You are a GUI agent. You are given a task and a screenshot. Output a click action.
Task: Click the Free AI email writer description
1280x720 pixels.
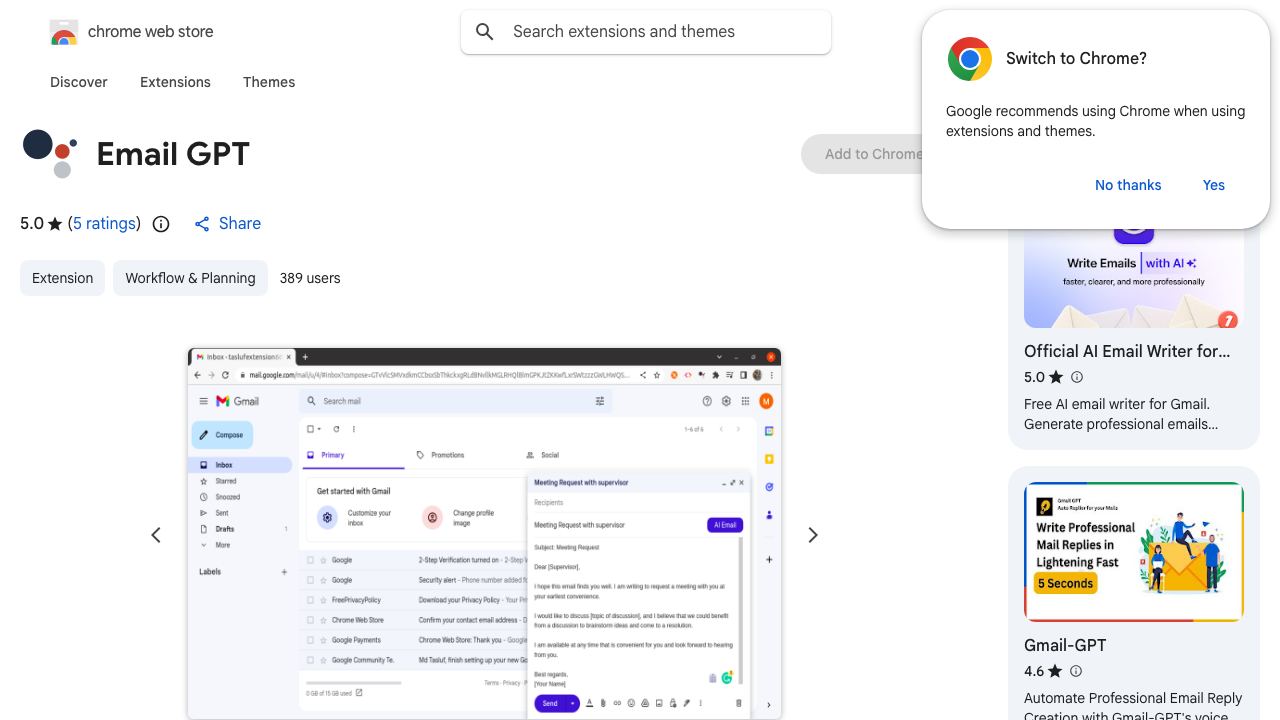click(1121, 414)
